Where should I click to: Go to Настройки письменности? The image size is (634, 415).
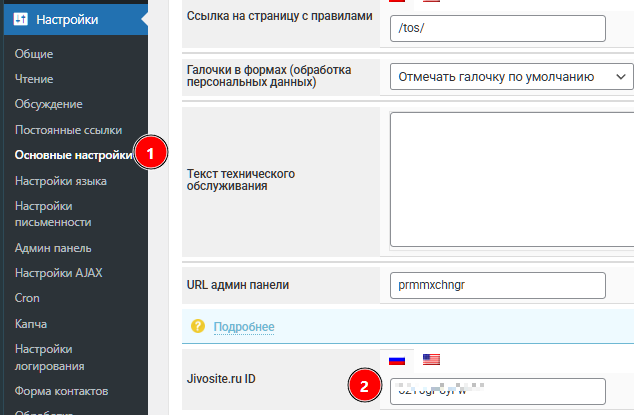(53, 214)
